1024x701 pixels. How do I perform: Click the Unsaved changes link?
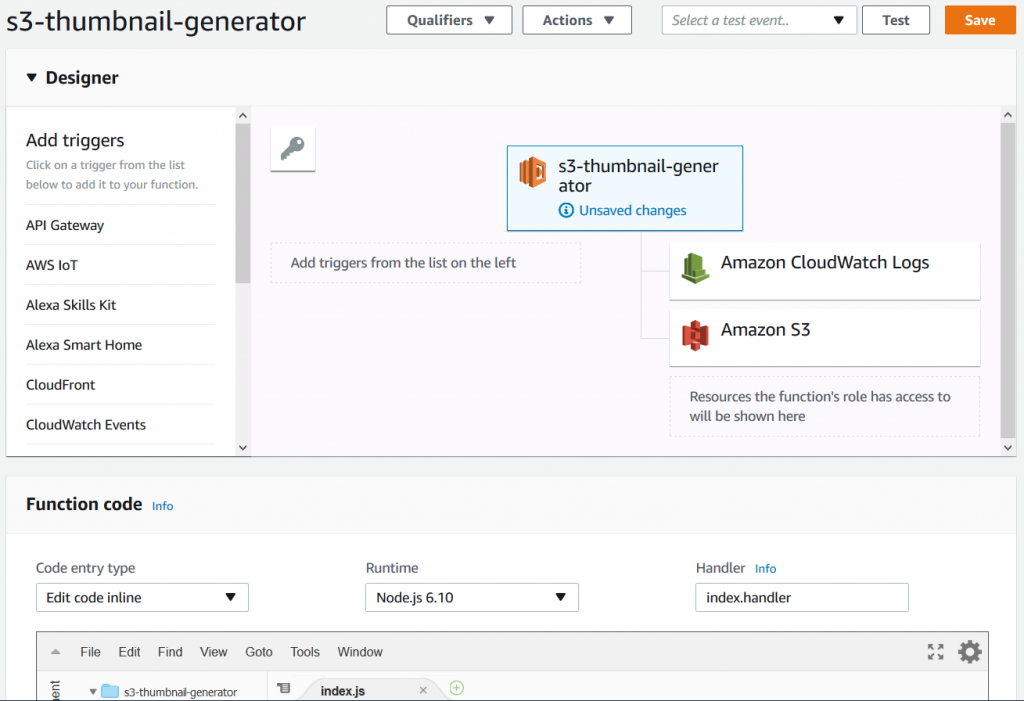click(632, 210)
